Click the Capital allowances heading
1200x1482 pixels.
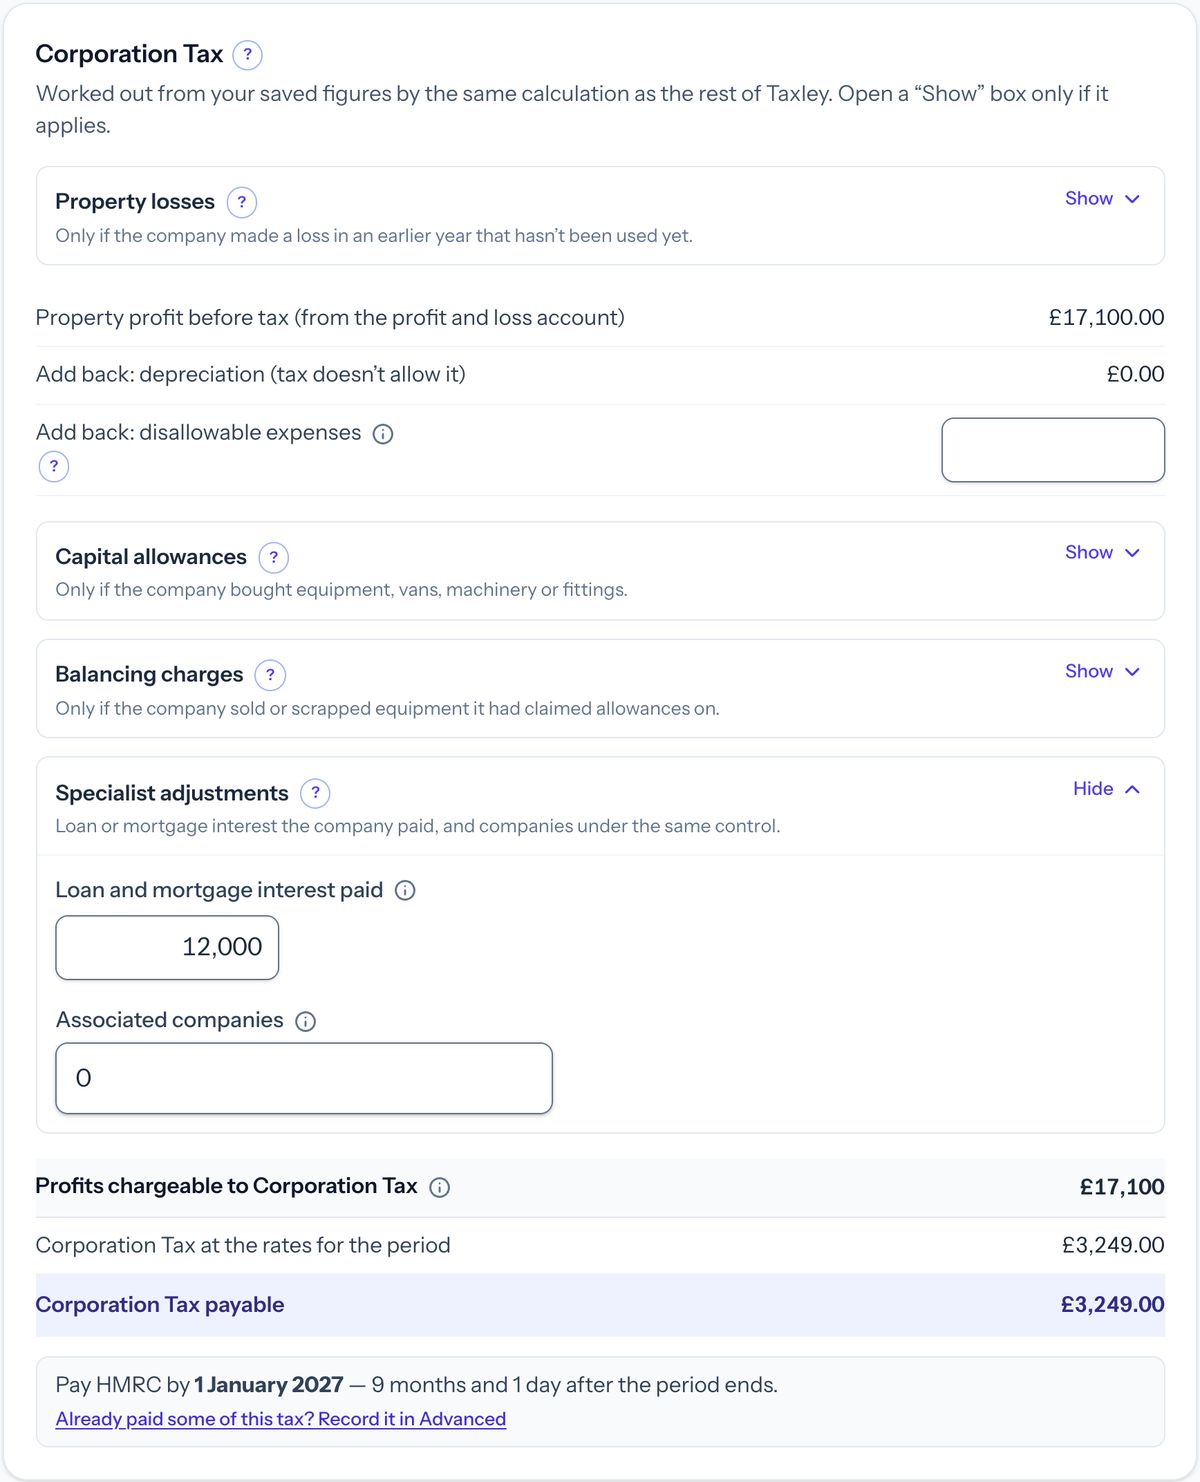pos(151,557)
